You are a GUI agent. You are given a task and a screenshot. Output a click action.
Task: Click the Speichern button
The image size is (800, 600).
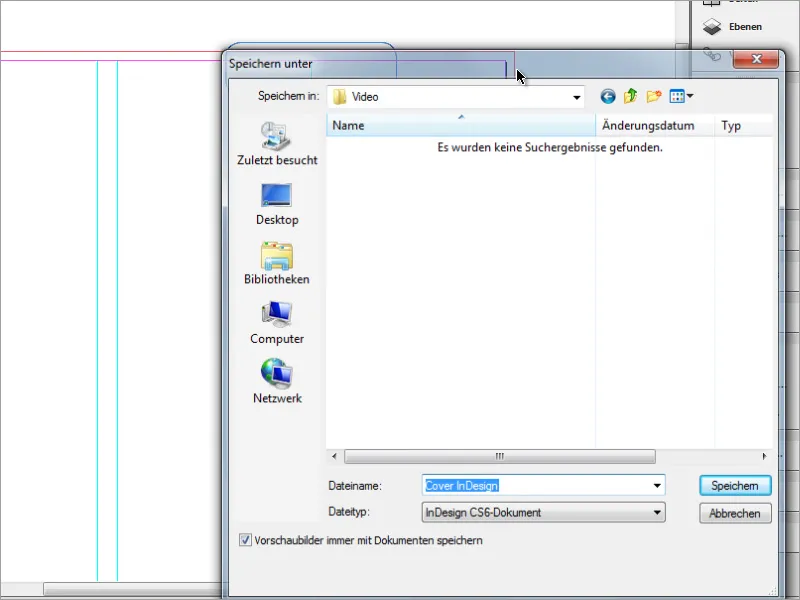point(735,486)
